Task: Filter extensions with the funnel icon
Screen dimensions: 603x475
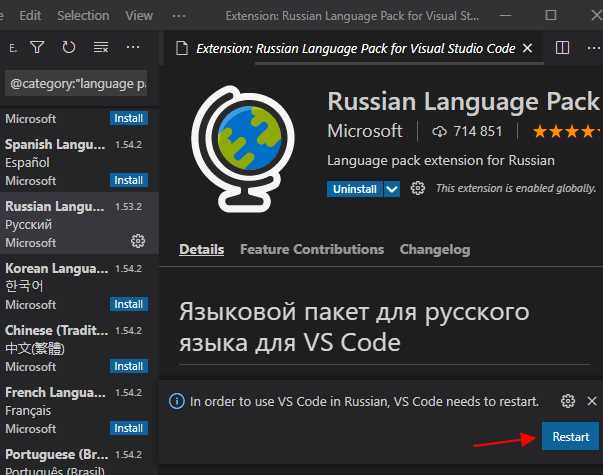Action: point(37,48)
